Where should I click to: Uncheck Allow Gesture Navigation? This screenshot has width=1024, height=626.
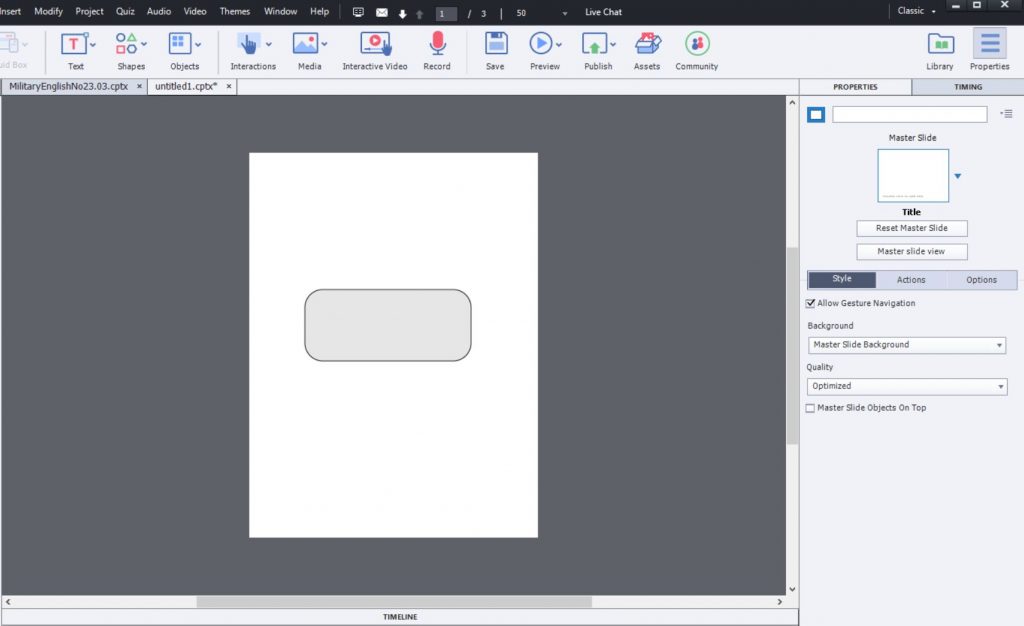pos(810,303)
